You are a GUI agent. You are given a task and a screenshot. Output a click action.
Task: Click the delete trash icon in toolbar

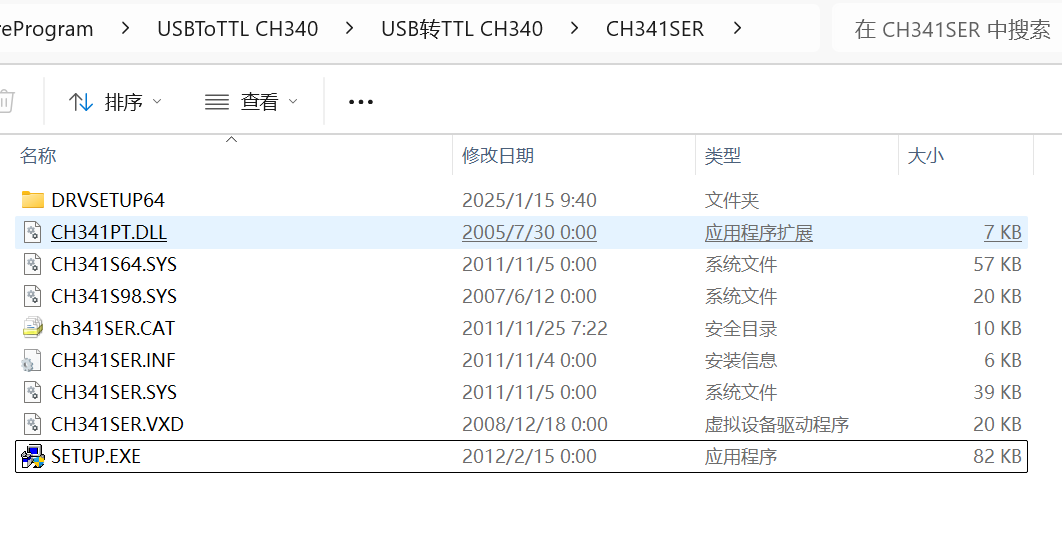point(6,101)
